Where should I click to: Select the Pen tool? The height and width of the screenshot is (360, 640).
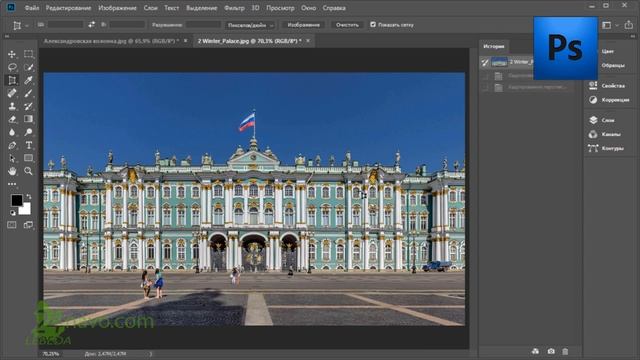[12, 145]
